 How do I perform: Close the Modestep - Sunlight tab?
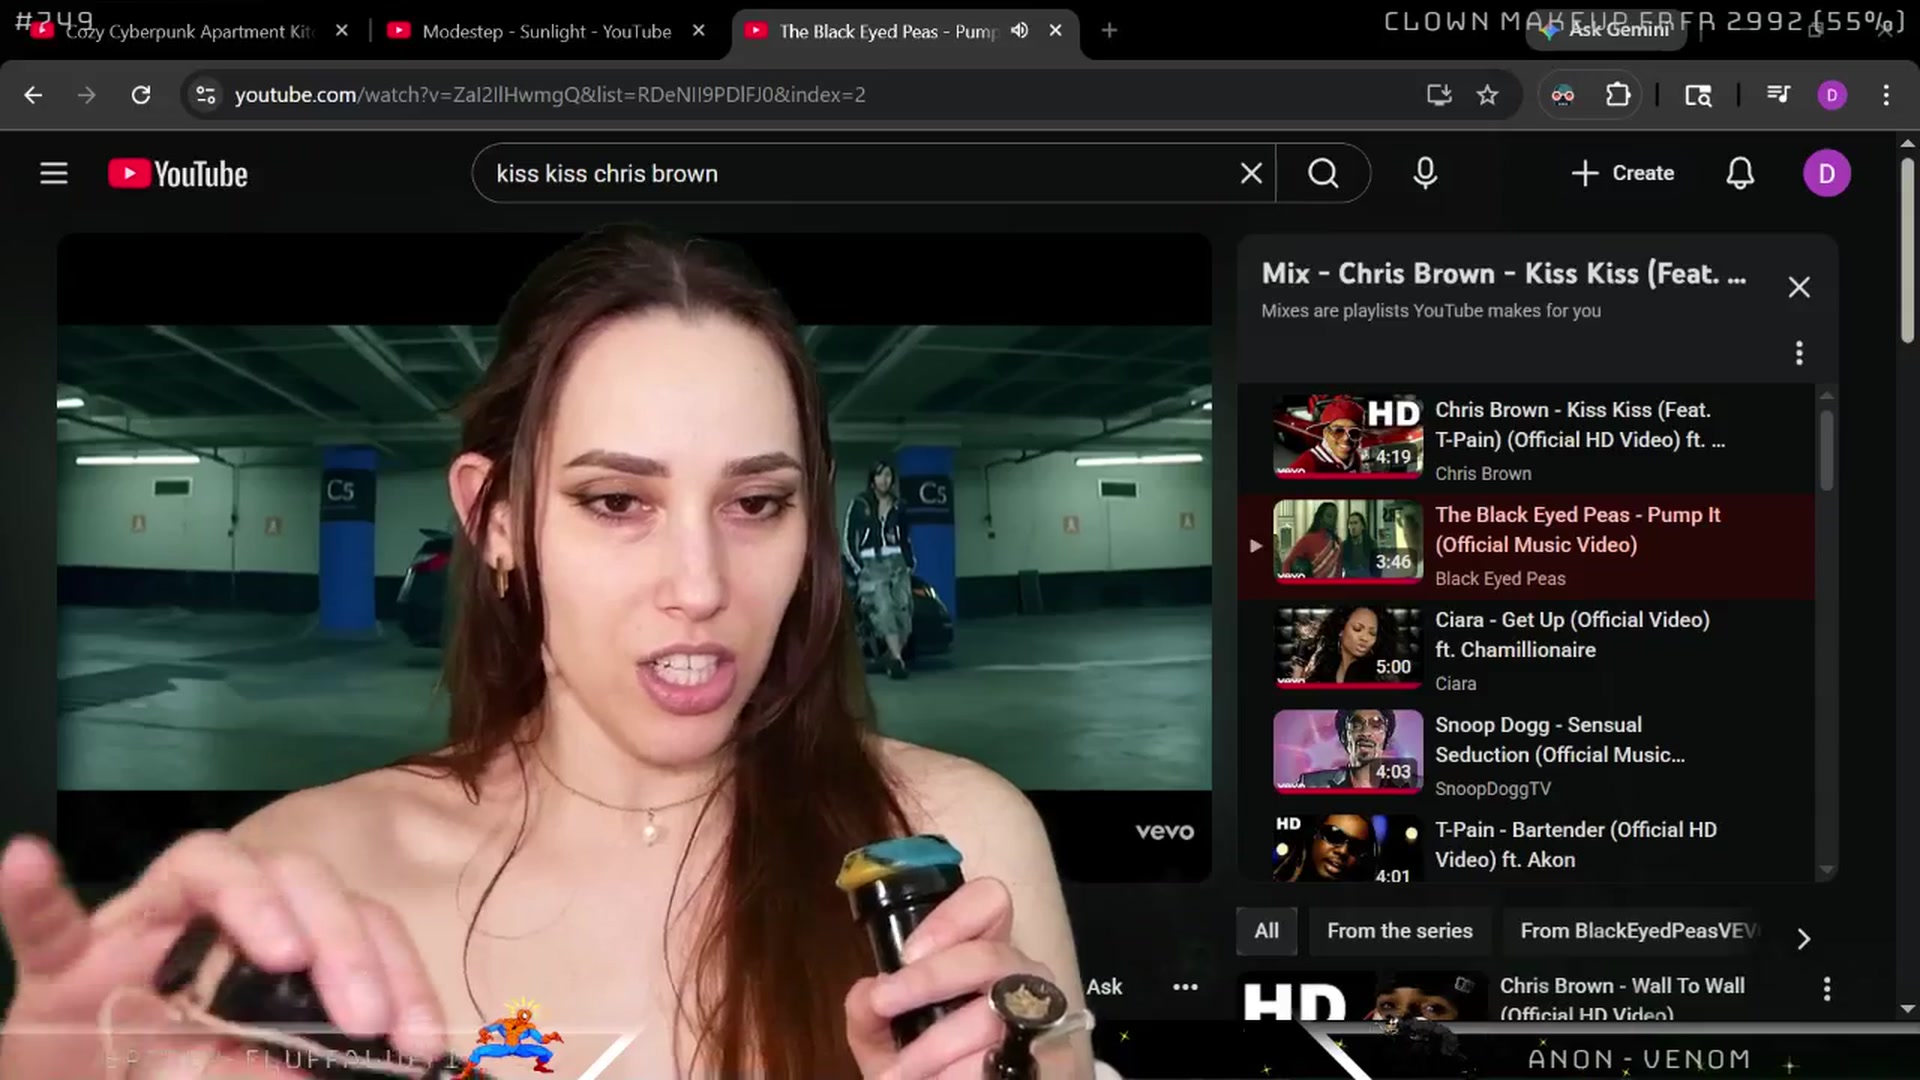(x=699, y=31)
